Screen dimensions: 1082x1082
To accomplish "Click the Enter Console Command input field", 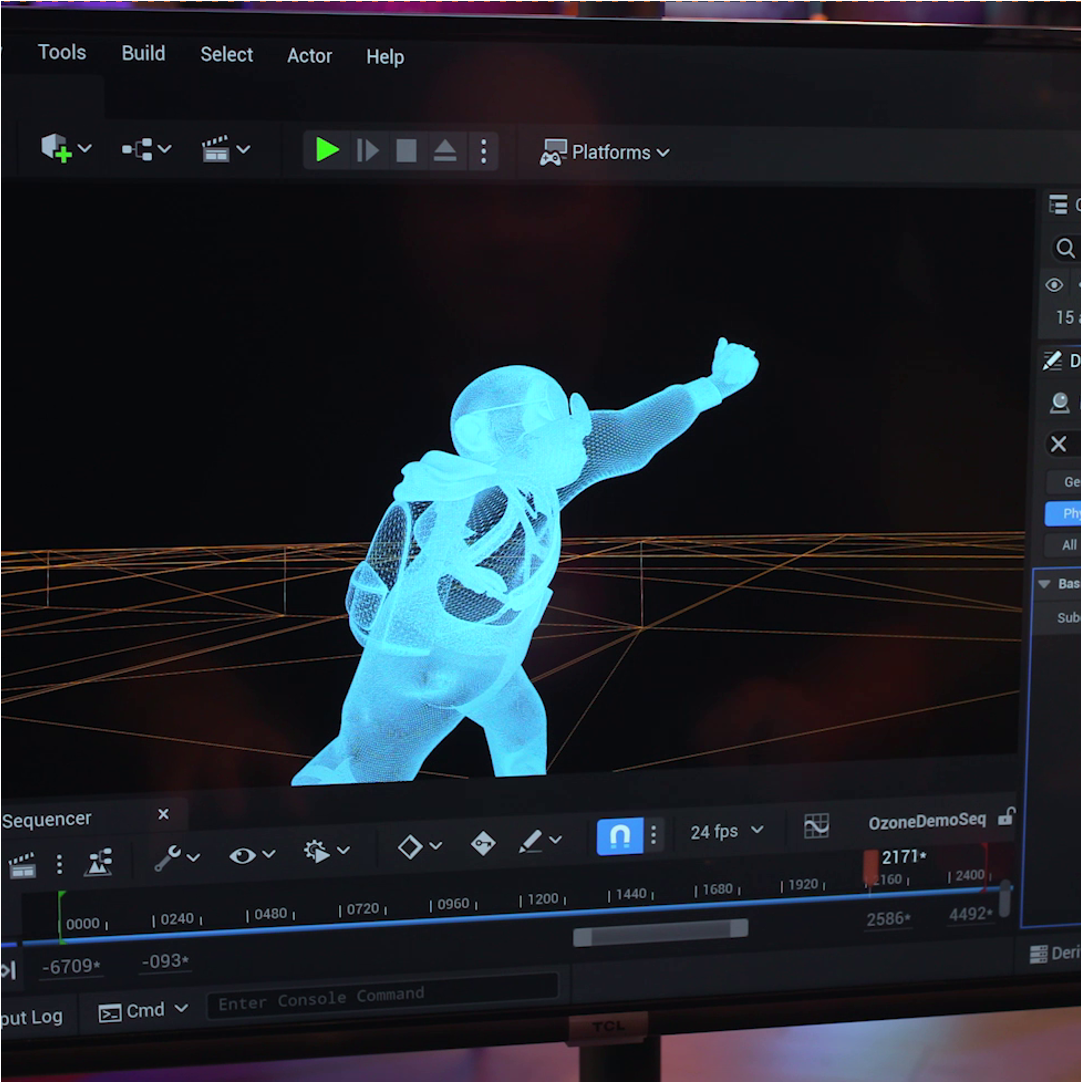I will tap(380, 994).
